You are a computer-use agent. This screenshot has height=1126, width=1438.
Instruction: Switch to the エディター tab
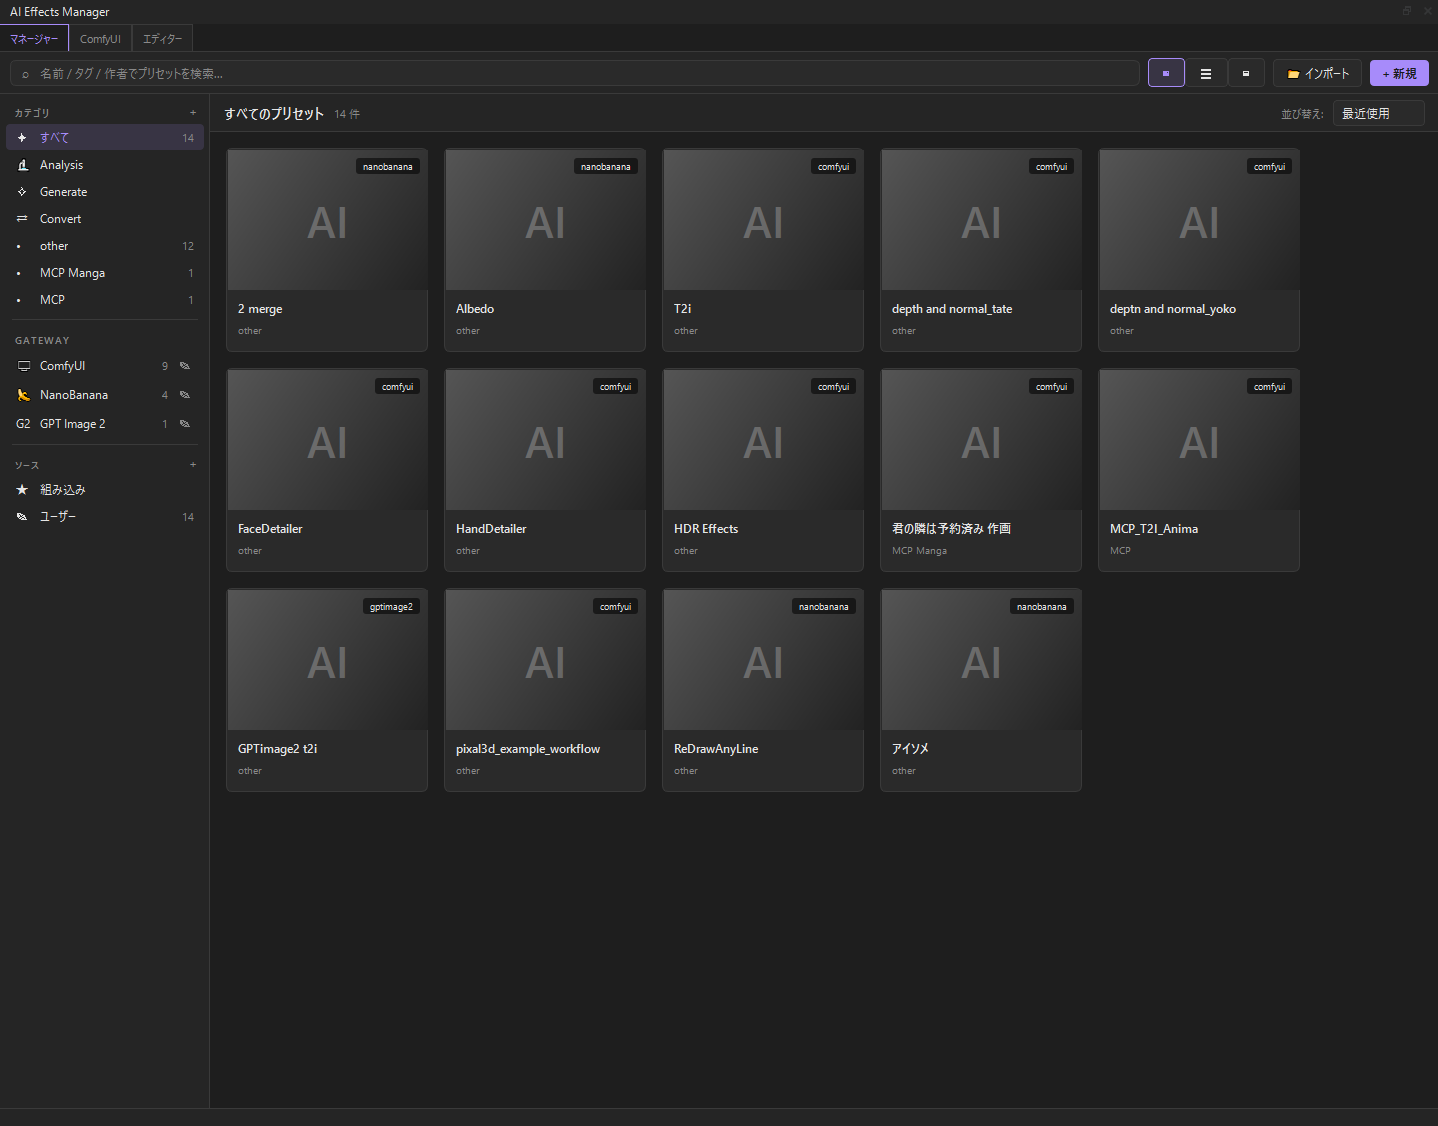[x=162, y=38]
